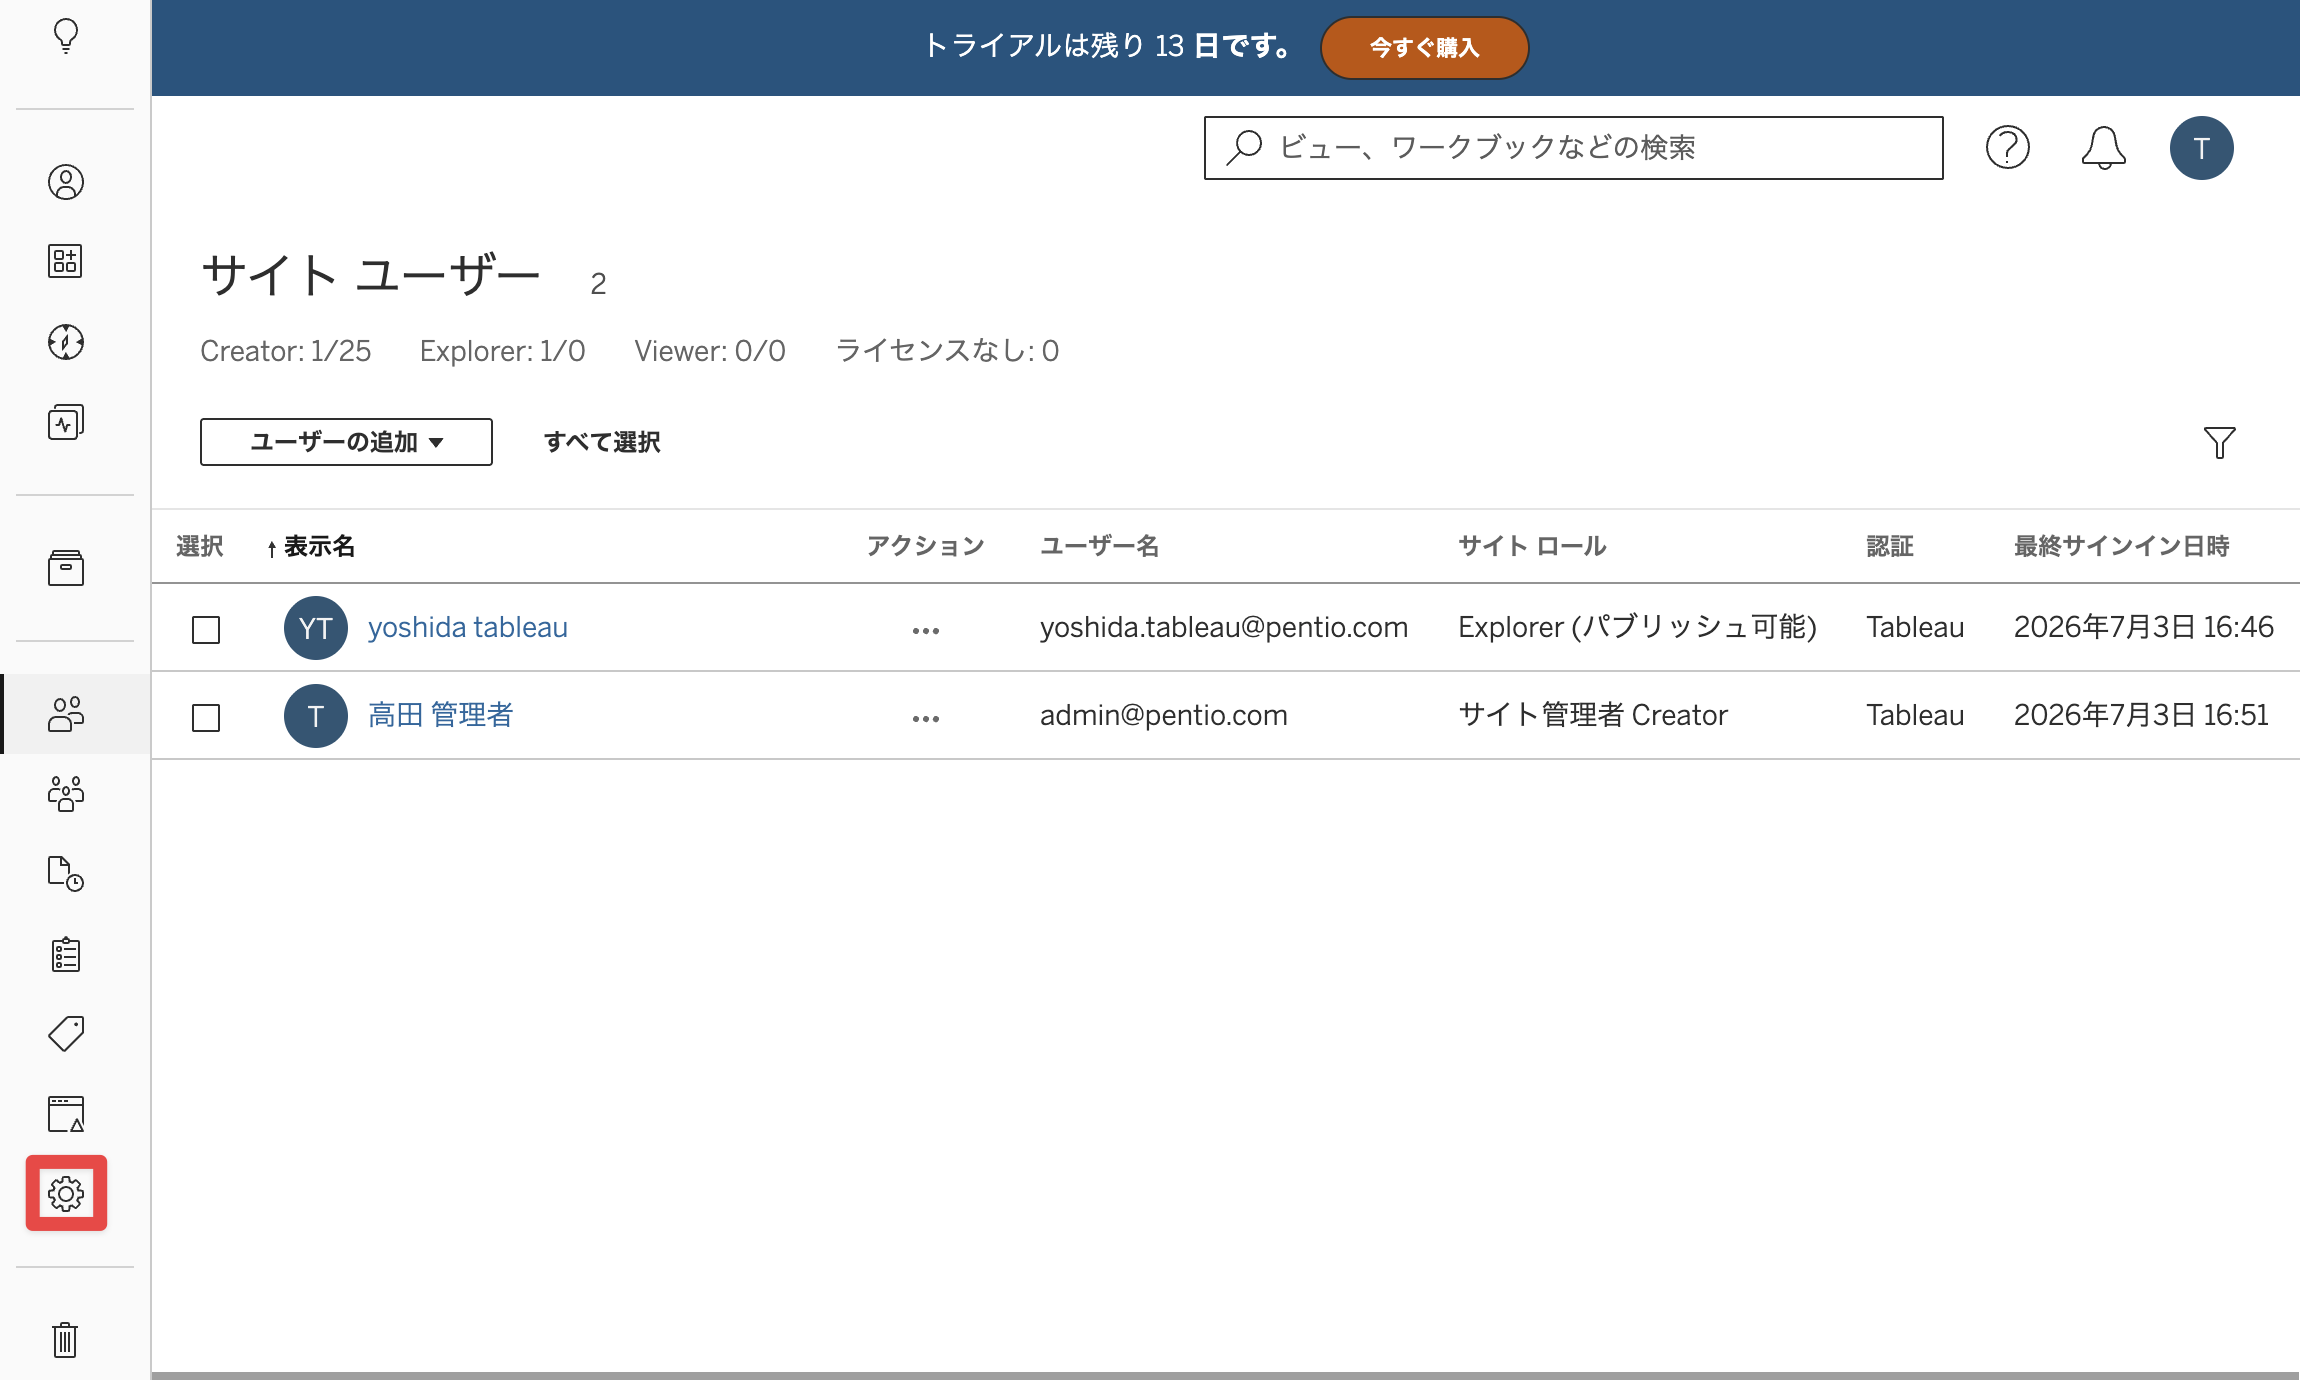The image size is (2300, 1380).
Task: Tick the checkbox for yoshida tableau
Action: (206, 630)
